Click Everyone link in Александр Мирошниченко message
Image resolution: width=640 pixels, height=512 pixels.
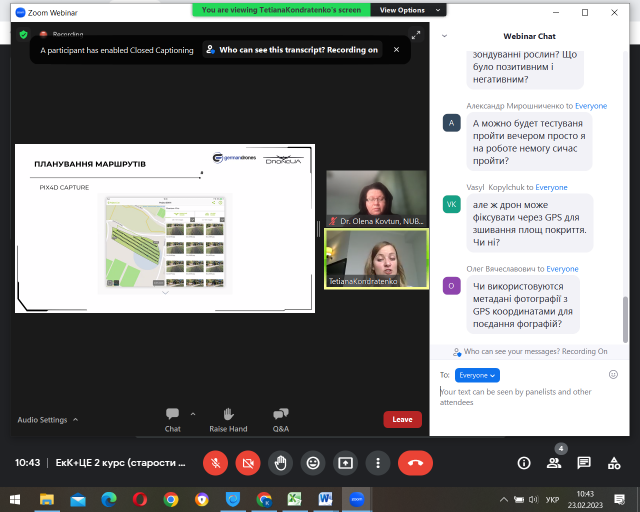click(591, 106)
